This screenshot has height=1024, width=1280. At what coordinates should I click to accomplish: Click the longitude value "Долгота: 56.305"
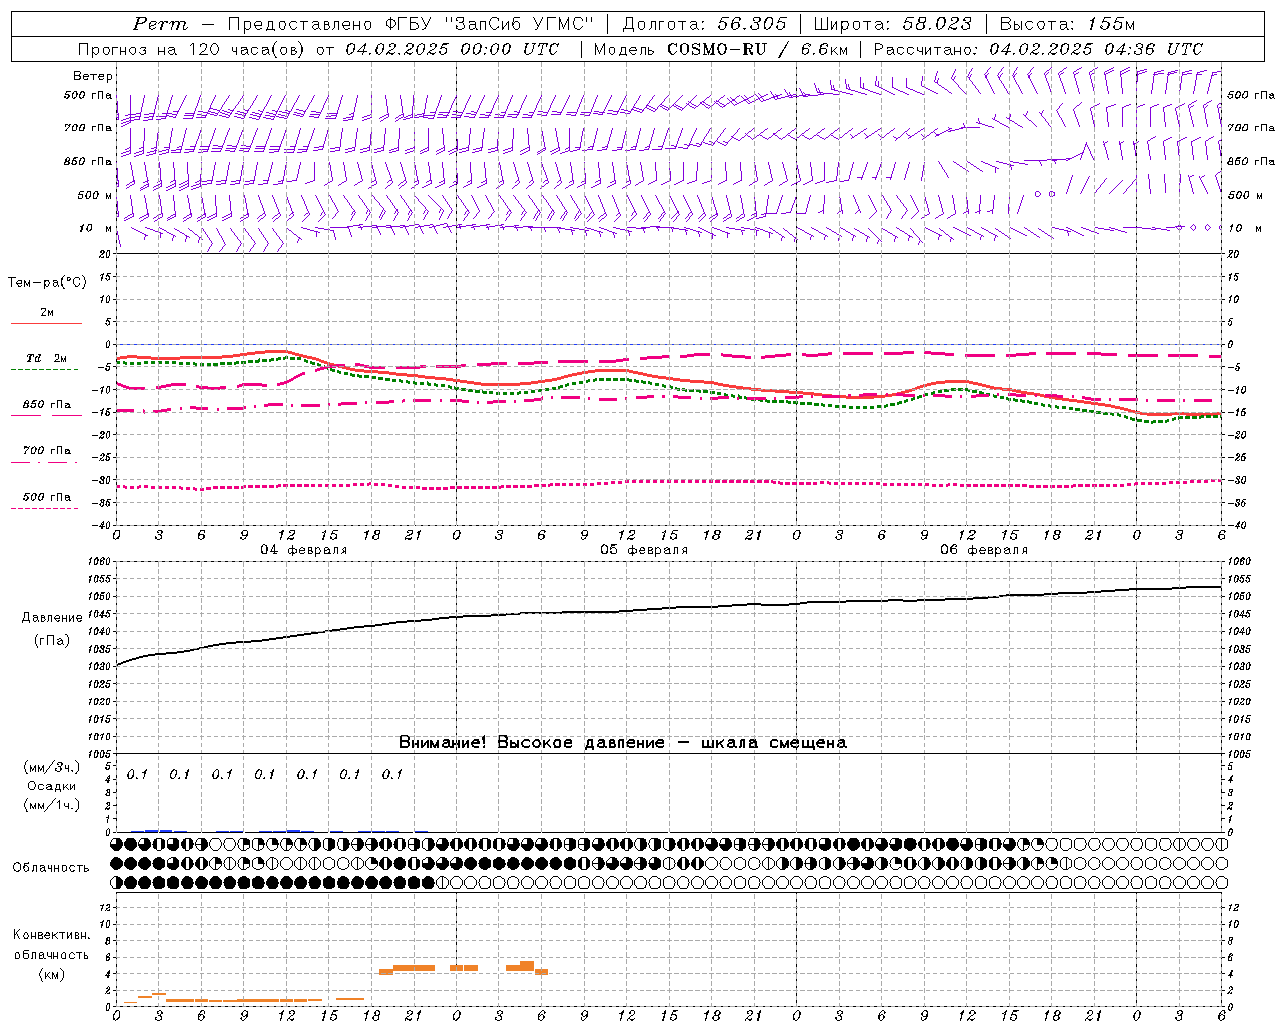(x=705, y=24)
